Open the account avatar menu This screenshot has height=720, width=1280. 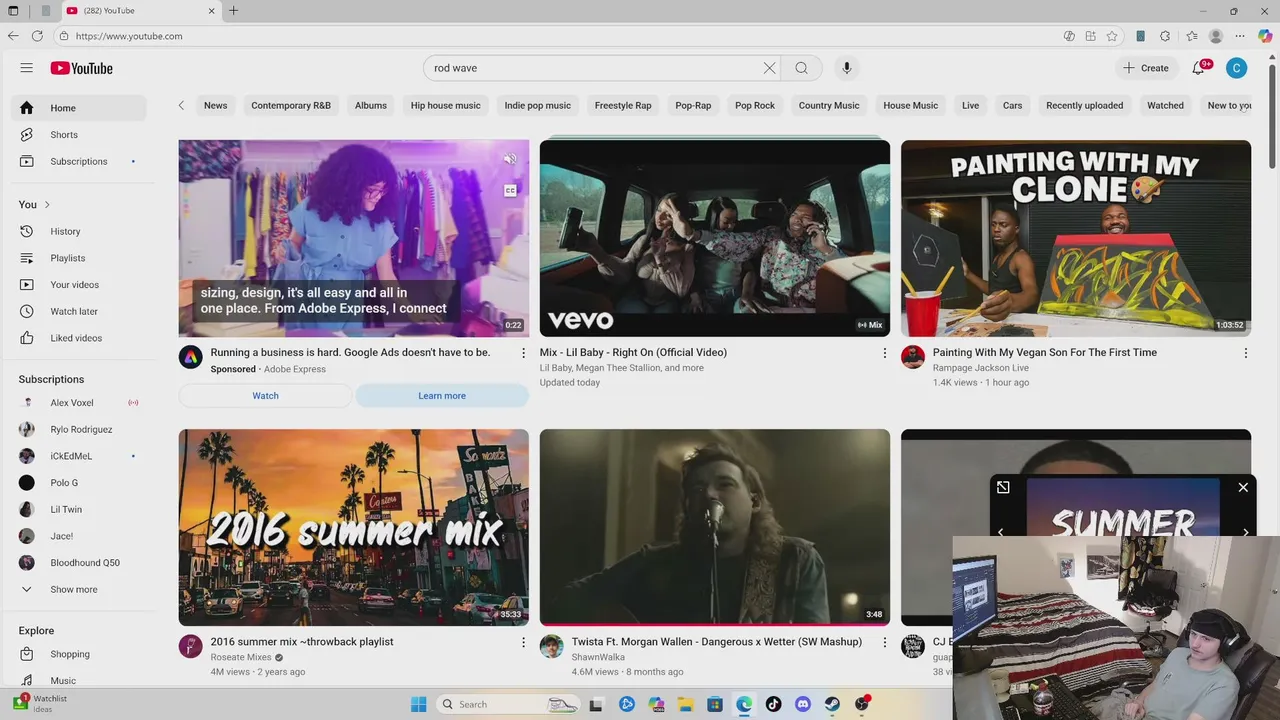click(1237, 68)
